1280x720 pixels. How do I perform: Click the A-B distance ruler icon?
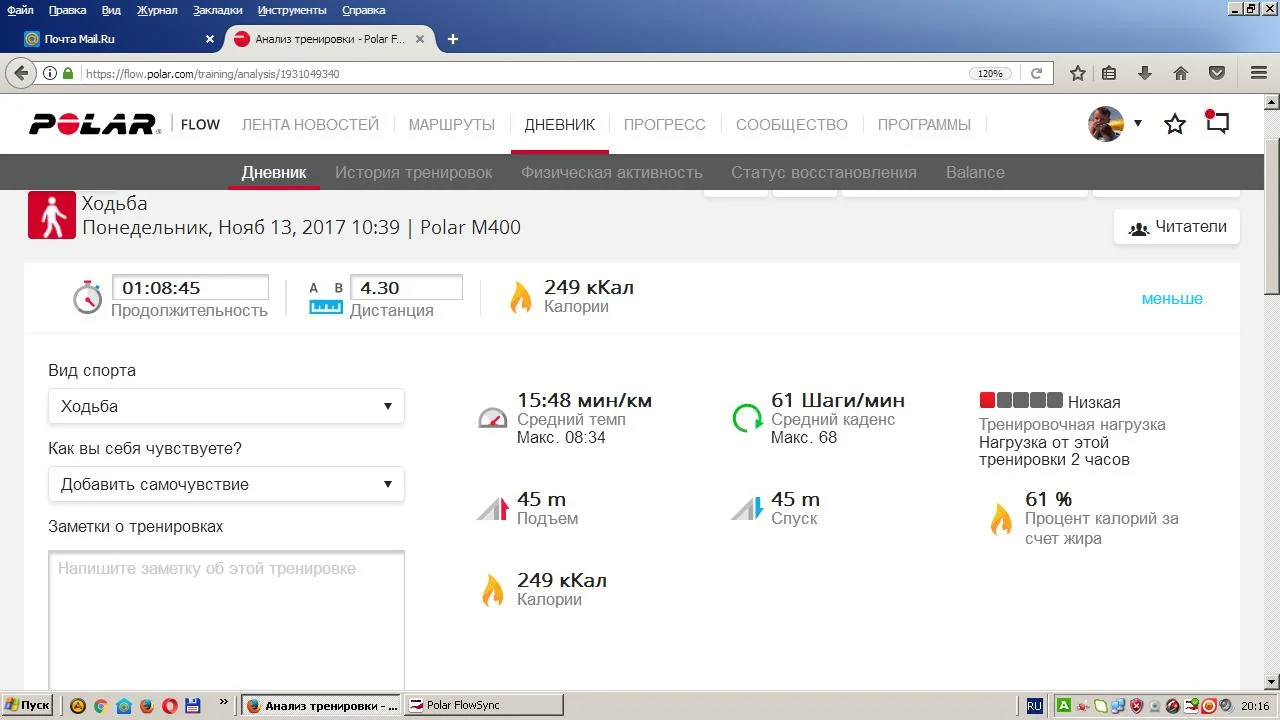(x=326, y=298)
